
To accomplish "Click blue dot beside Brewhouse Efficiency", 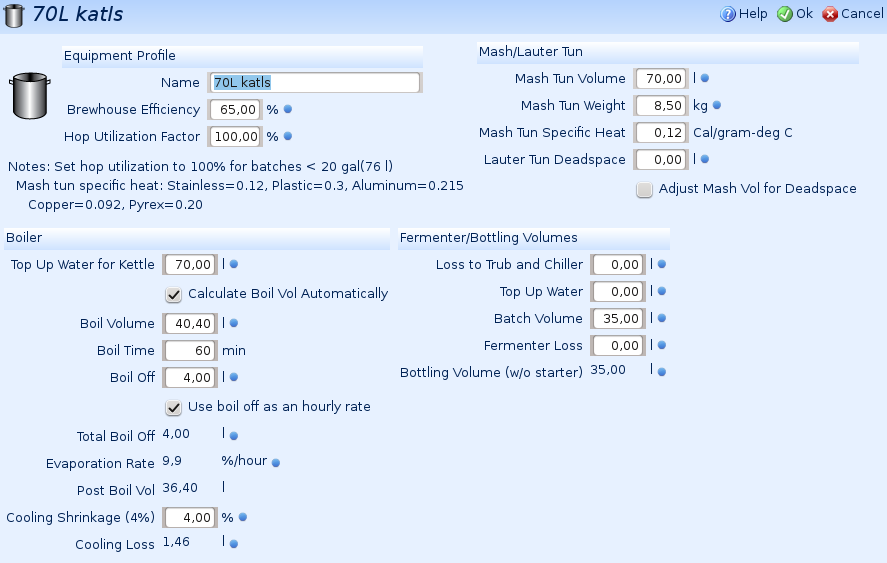I will click(287, 109).
